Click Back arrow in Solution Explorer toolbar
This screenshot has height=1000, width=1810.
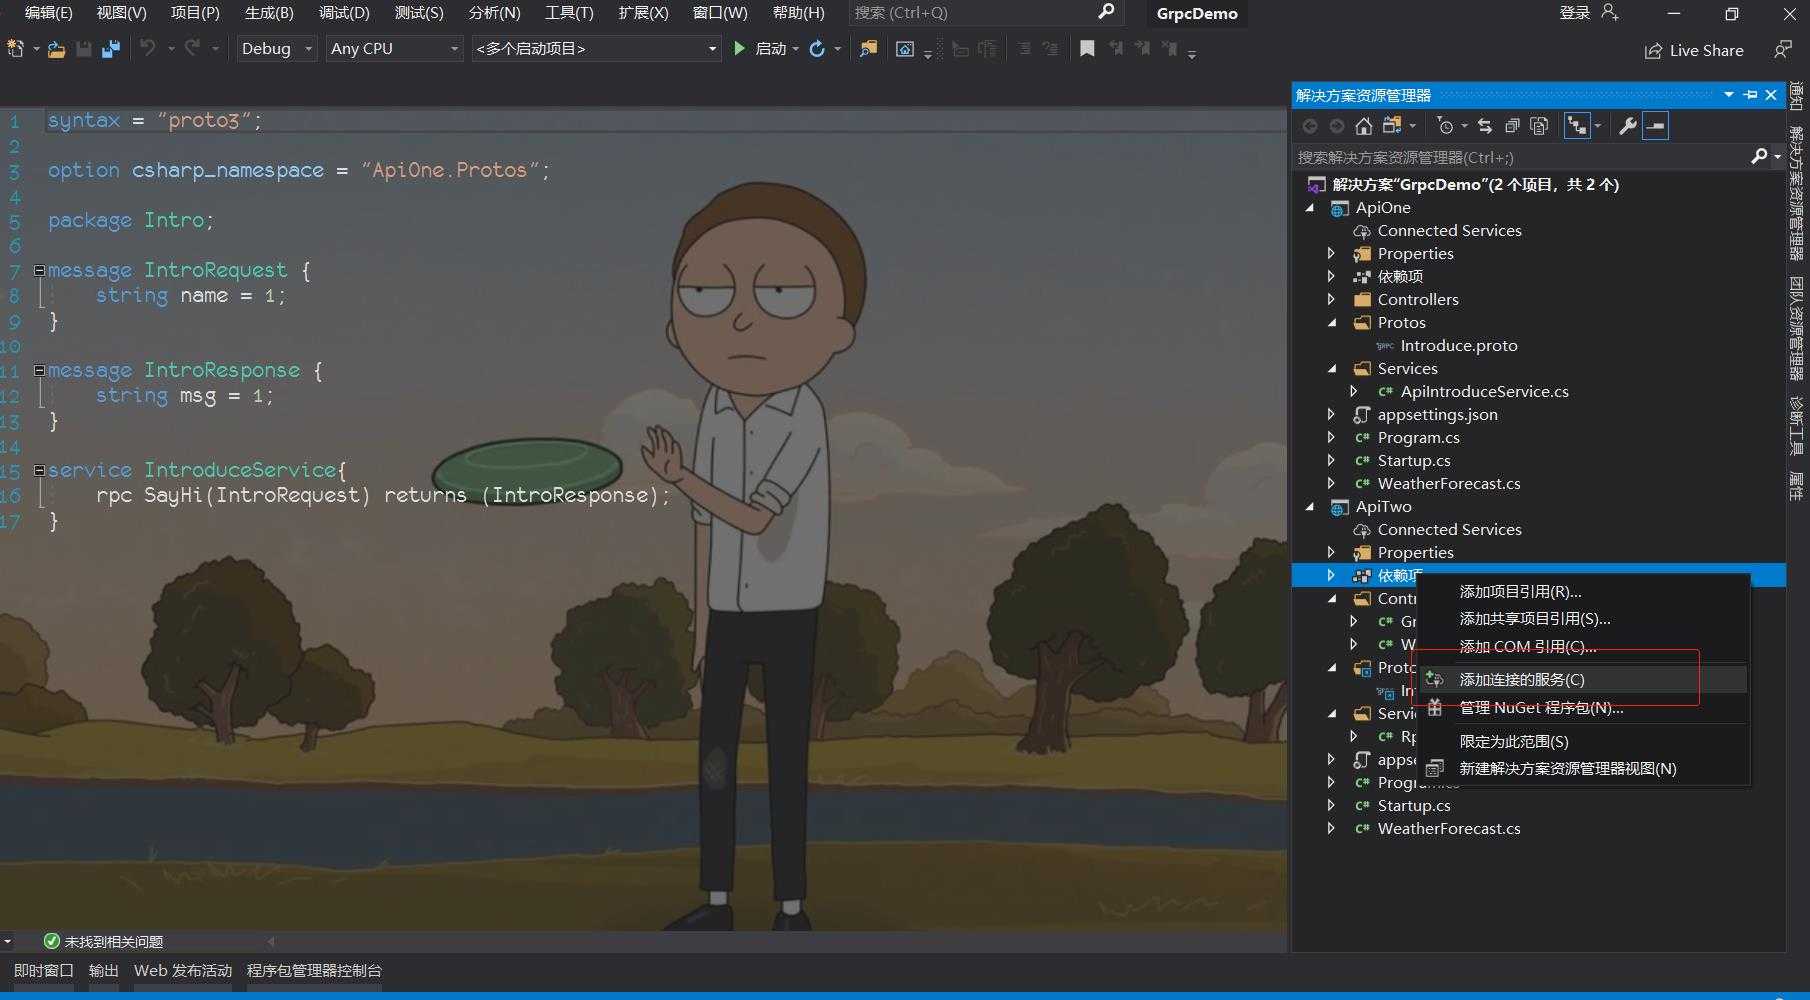(1310, 126)
